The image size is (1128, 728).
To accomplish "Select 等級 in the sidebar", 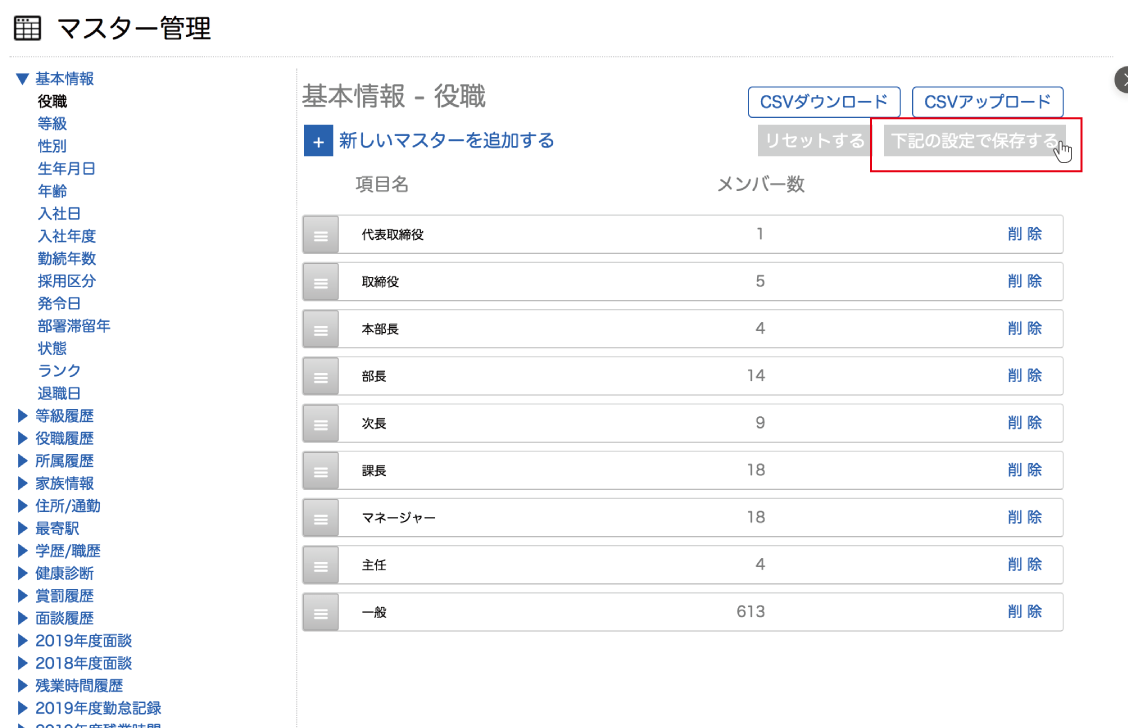I will click(x=52, y=124).
